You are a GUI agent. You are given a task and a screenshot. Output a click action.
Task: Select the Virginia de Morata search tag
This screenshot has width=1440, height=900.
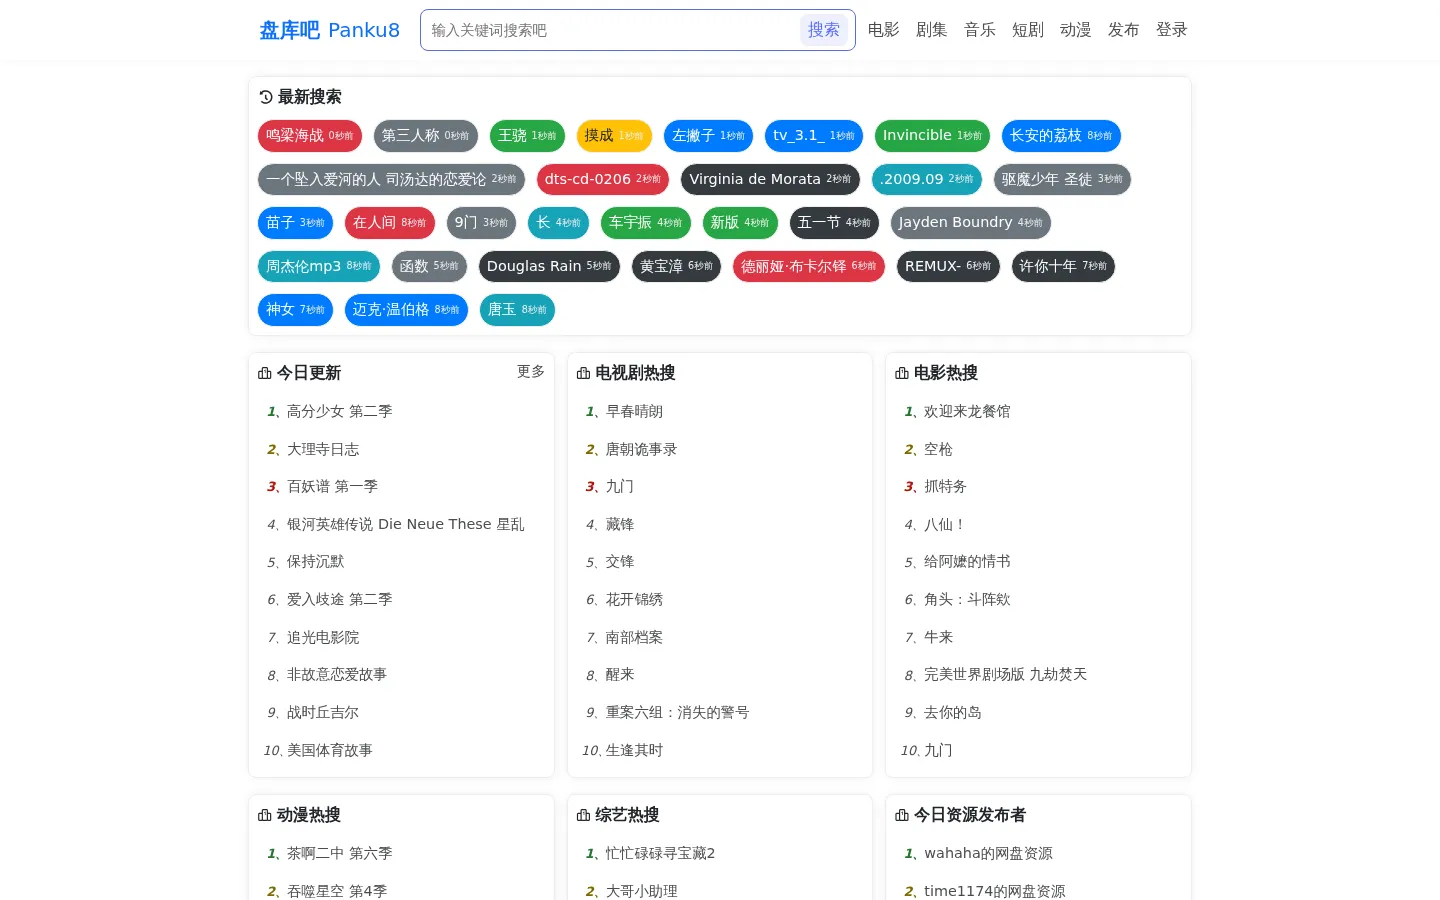(770, 180)
